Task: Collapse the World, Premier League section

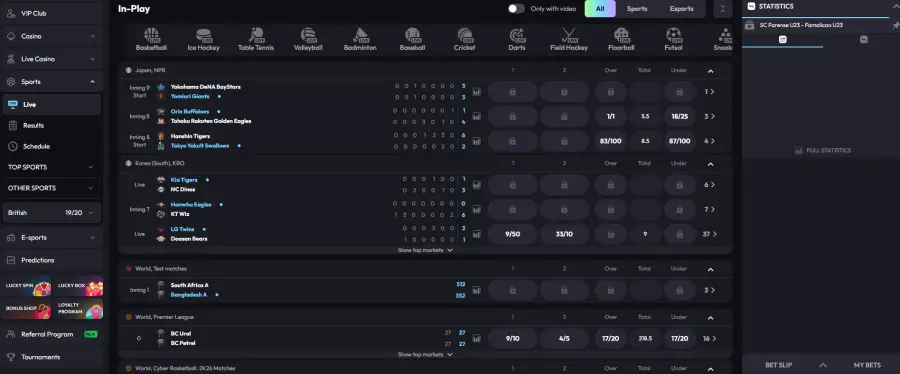Action: point(711,317)
